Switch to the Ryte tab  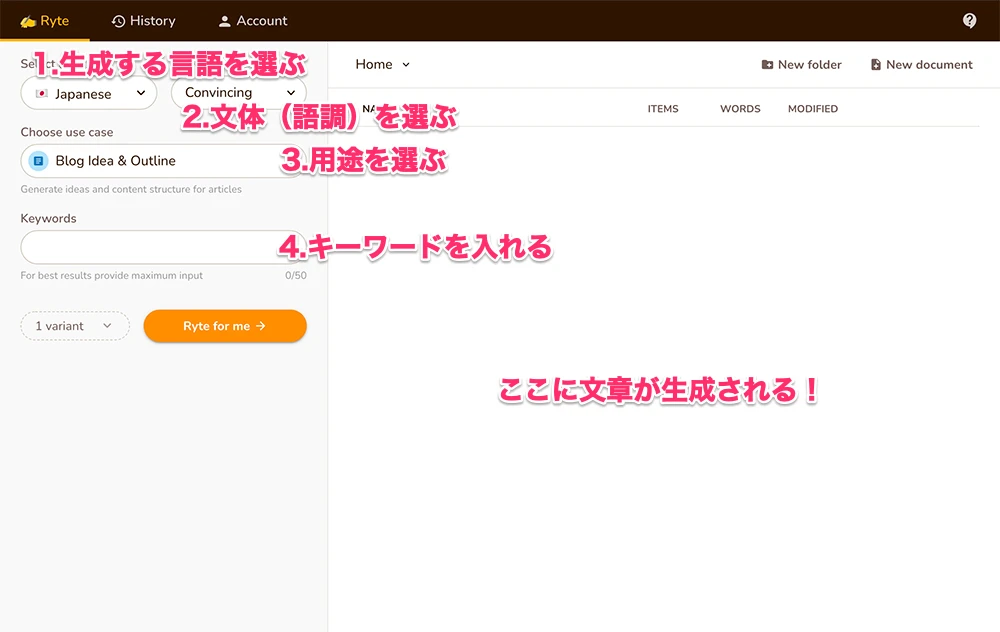(x=45, y=21)
